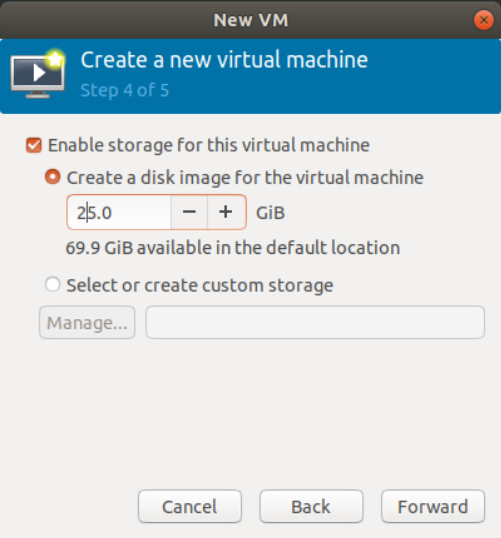
Task: Click the Manage... storage button
Action: coord(87,322)
